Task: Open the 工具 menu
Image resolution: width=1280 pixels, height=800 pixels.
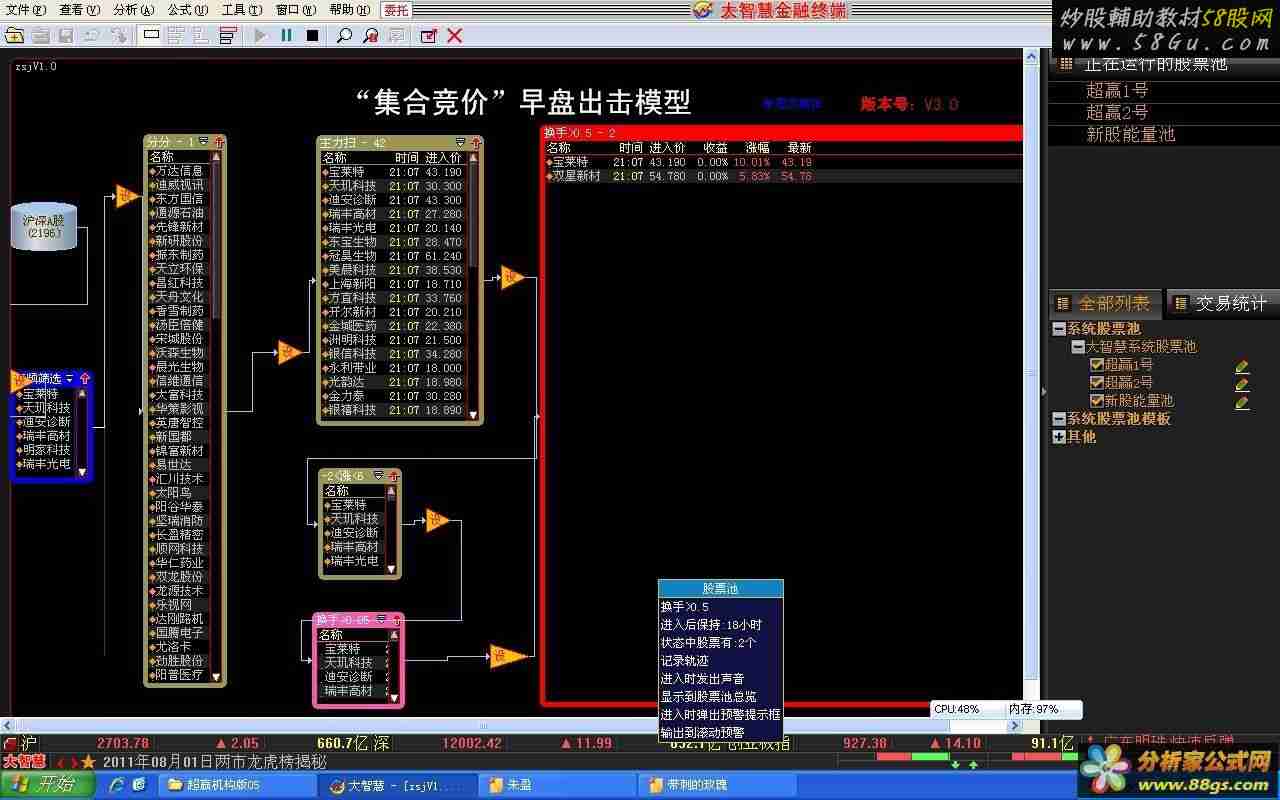Action: click(x=242, y=10)
